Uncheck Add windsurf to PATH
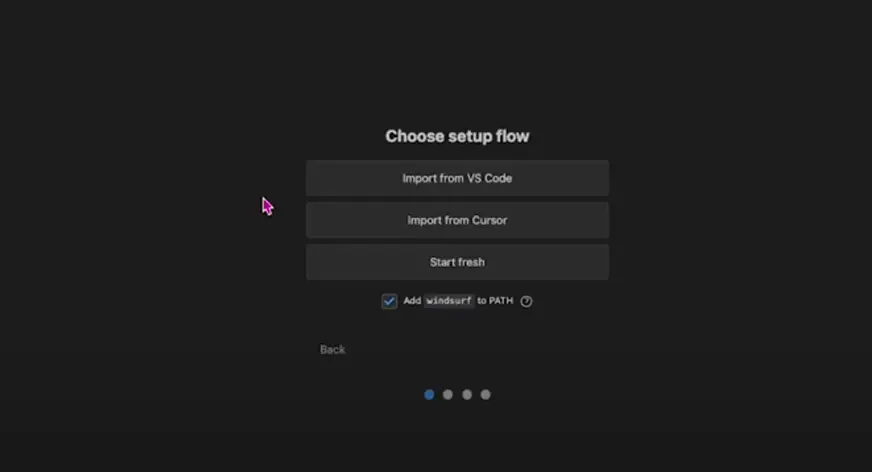The width and height of the screenshot is (872, 472). click(x=389, y=301)
